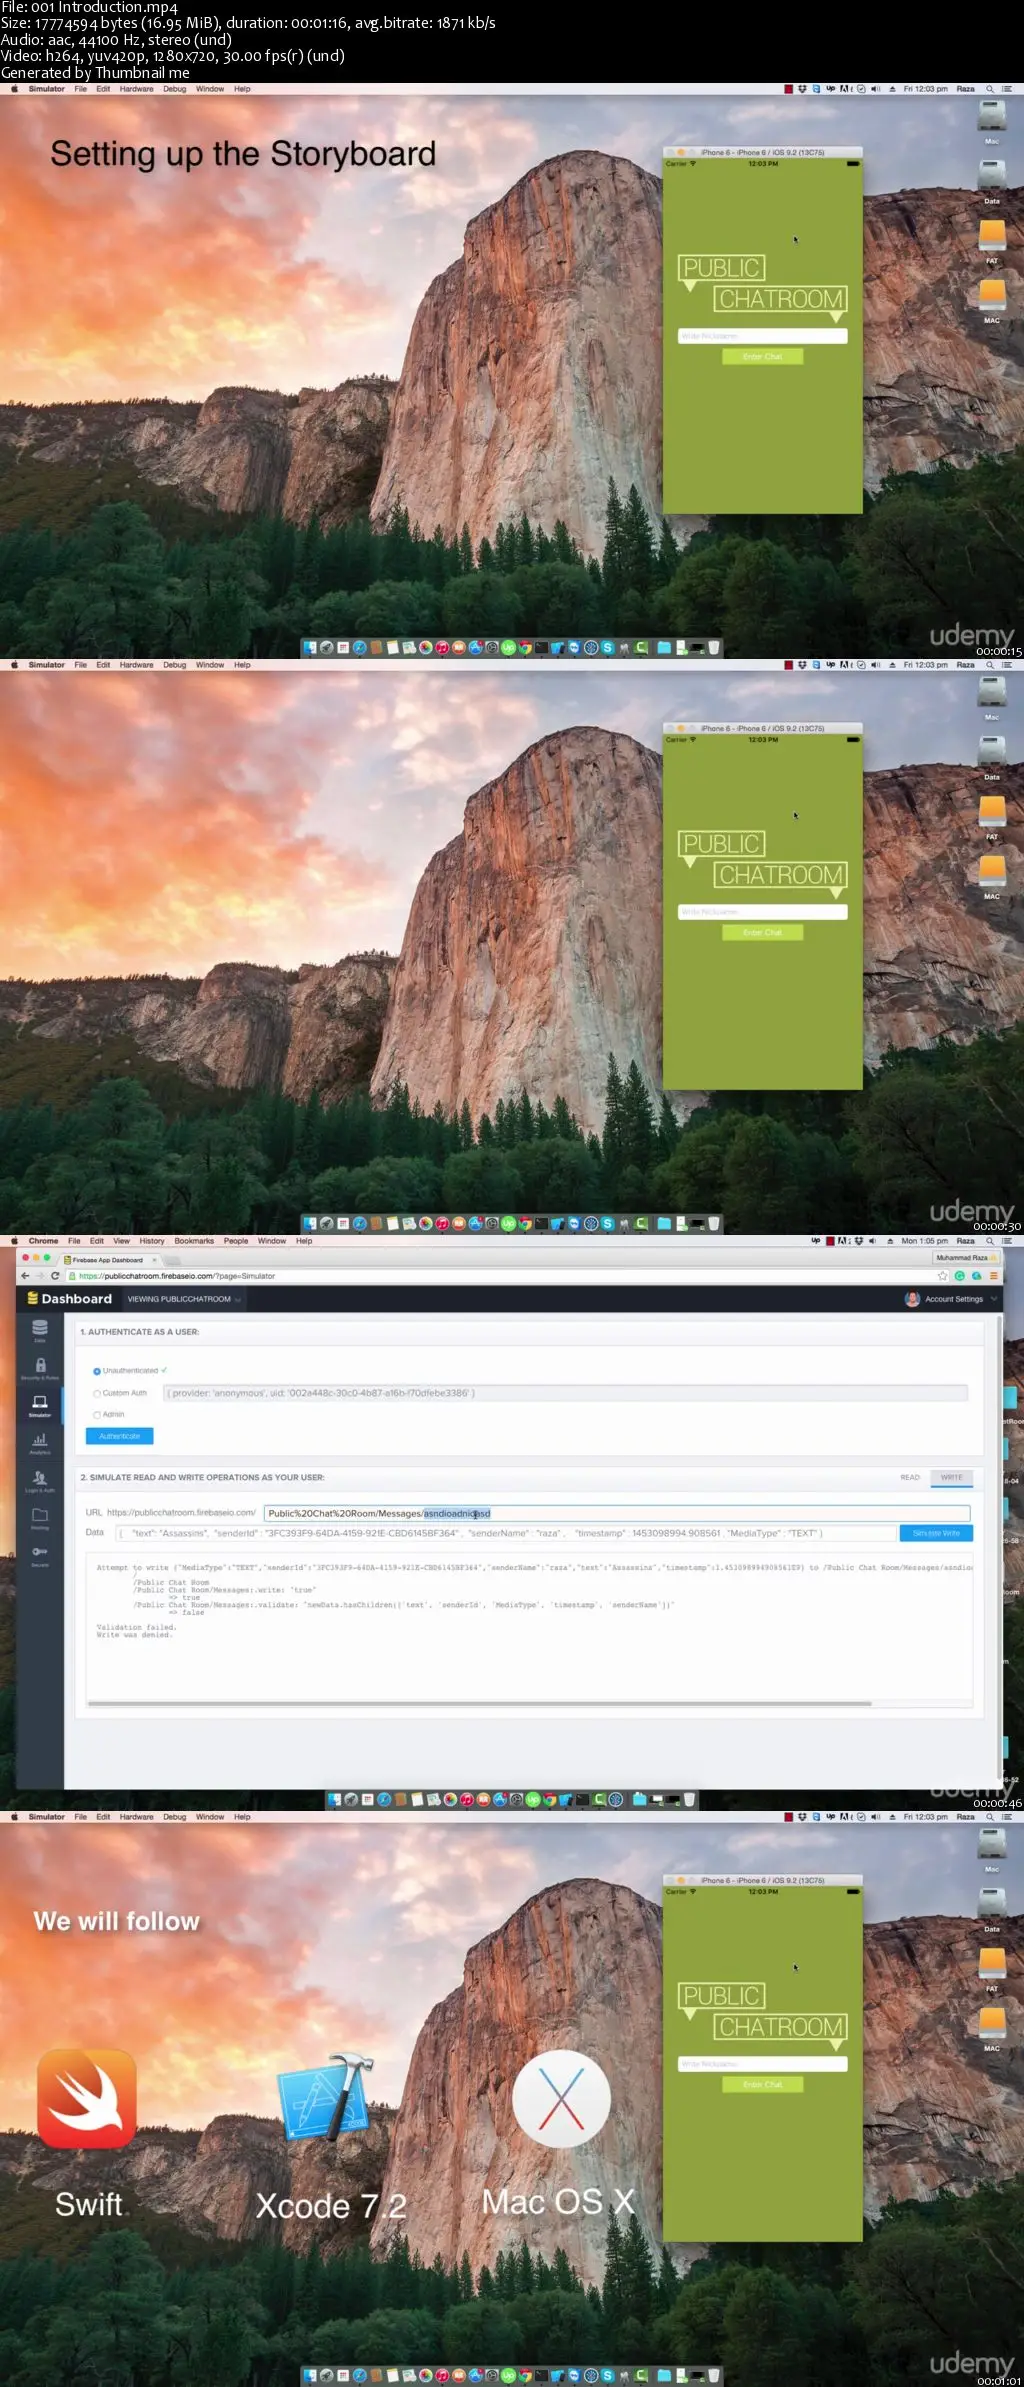The image size is (1024, 2387).
Task: Click the Chrome address bar URL
Action: click(177, 1276)
